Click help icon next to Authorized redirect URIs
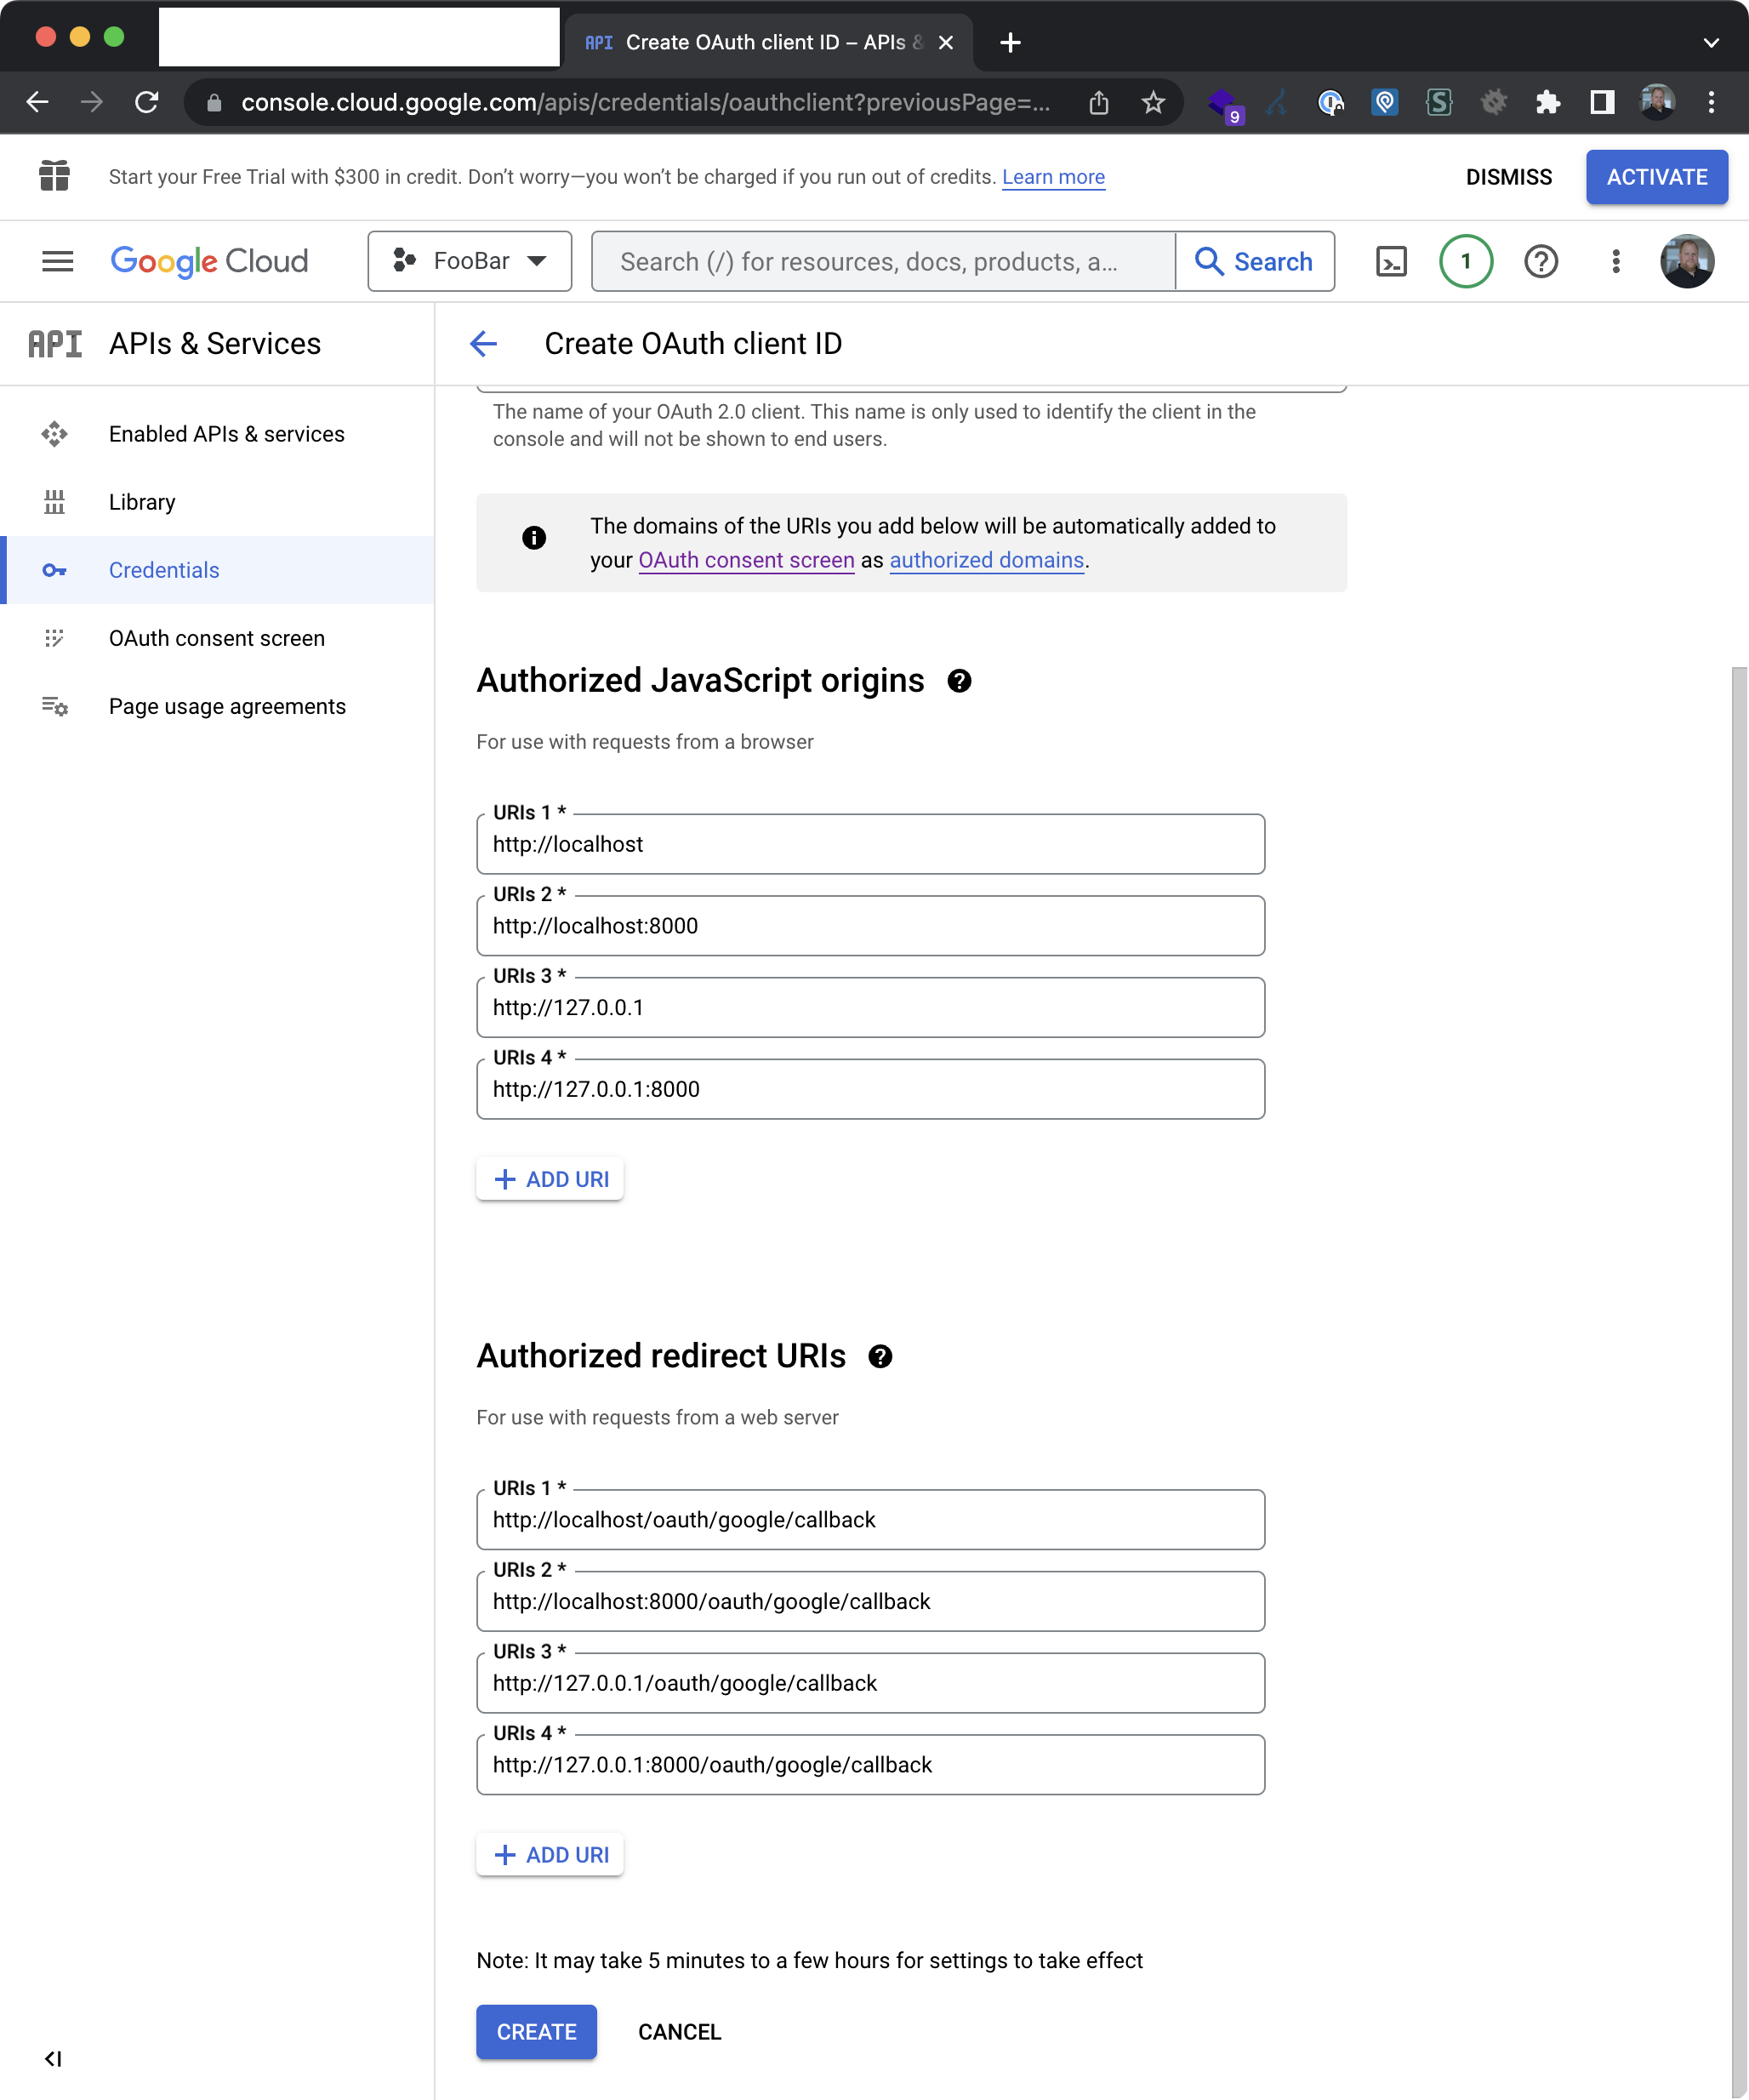Screen dimensions: 1749x2100 coord(880,1357)
